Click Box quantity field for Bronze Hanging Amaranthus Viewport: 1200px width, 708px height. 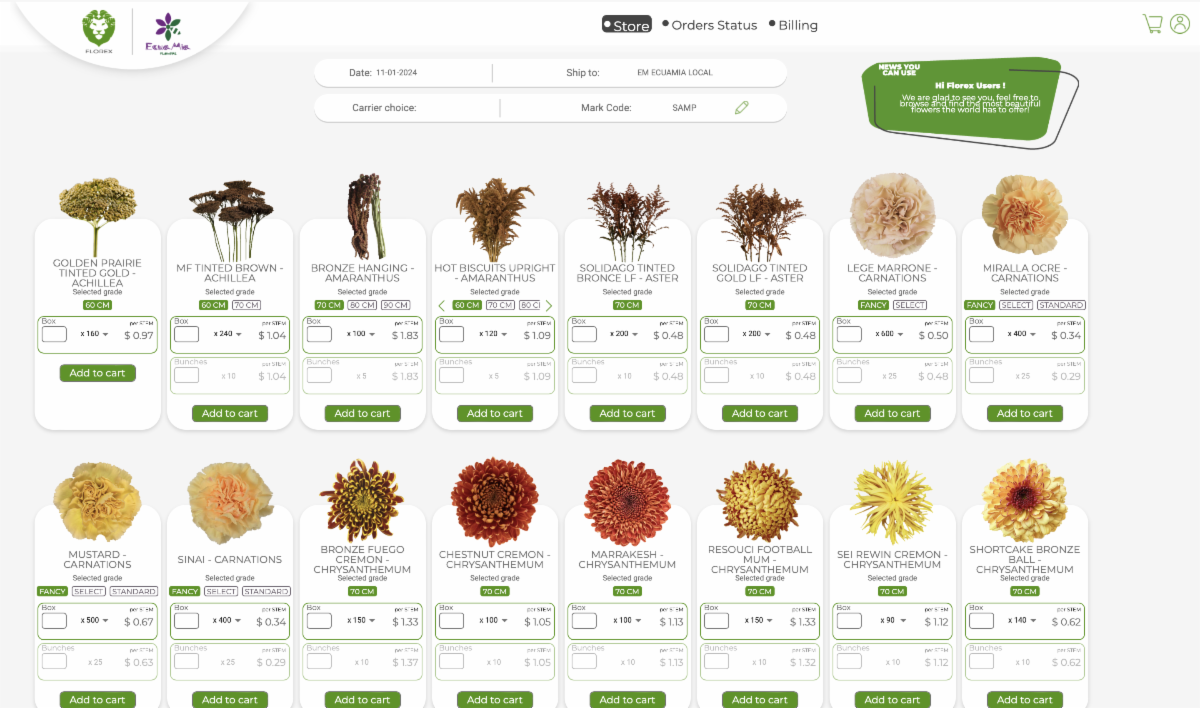[x=319, y=335]
